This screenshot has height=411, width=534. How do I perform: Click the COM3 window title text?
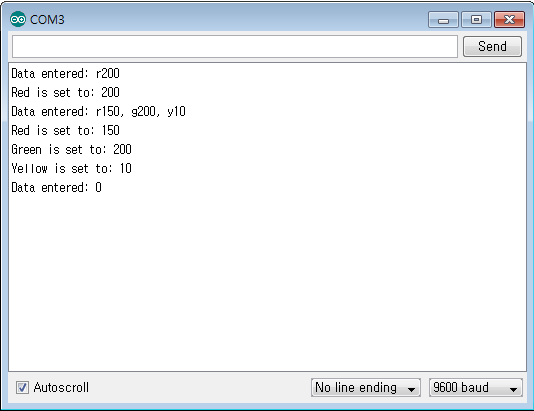click(47, 20)
